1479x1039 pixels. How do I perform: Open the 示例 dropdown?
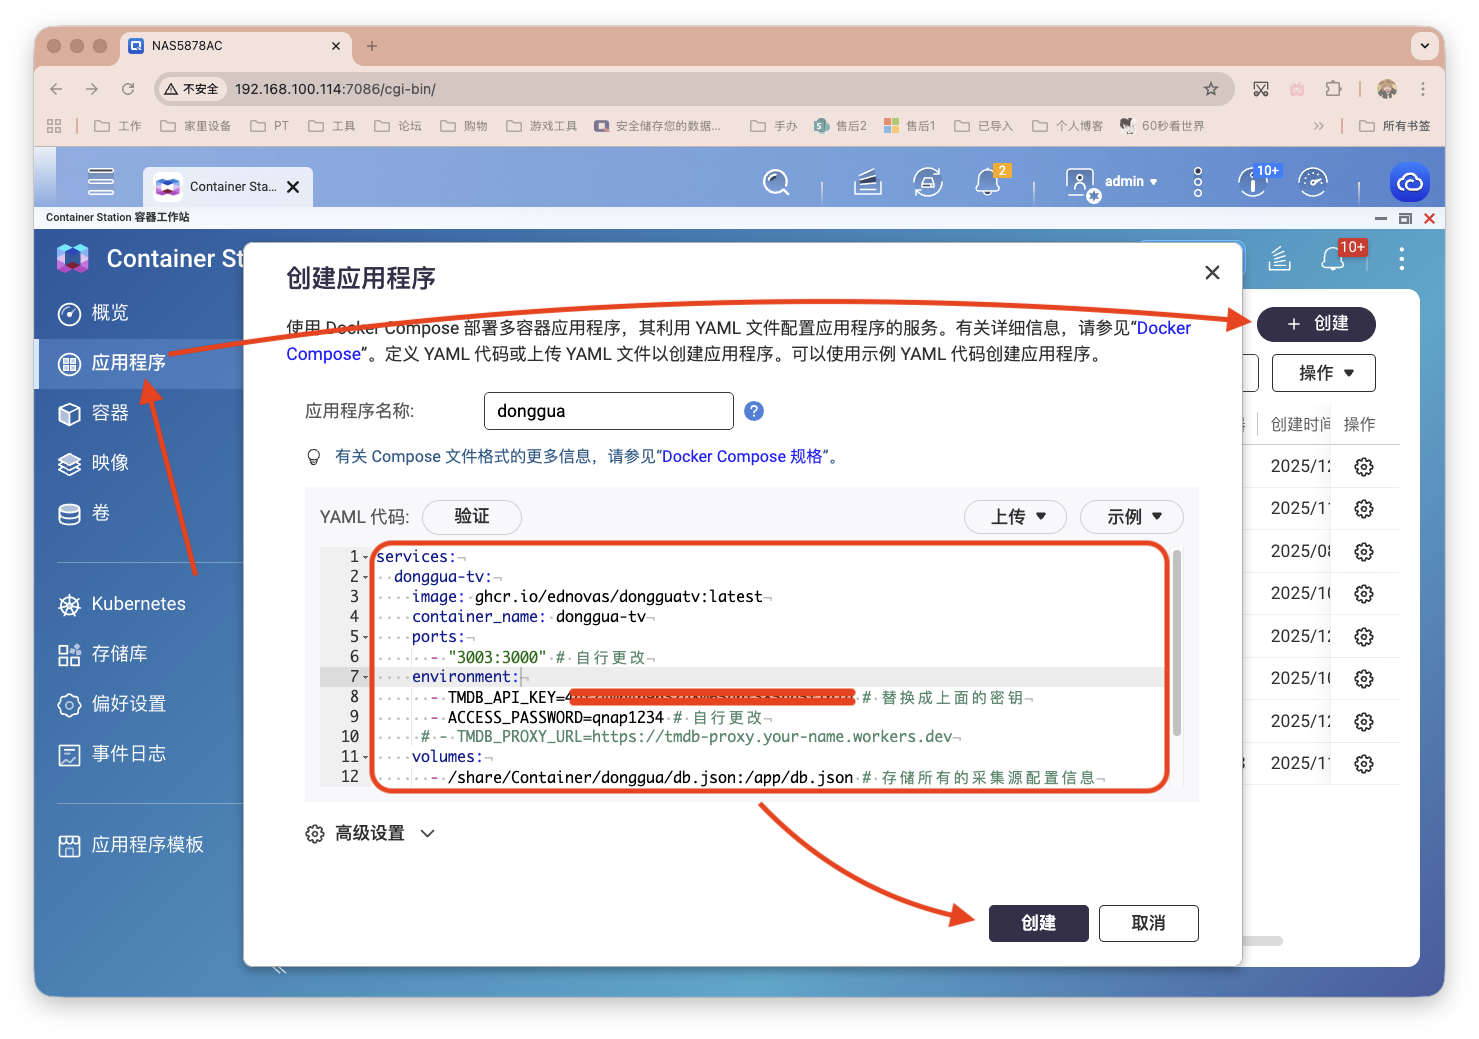coord(1131,517)
